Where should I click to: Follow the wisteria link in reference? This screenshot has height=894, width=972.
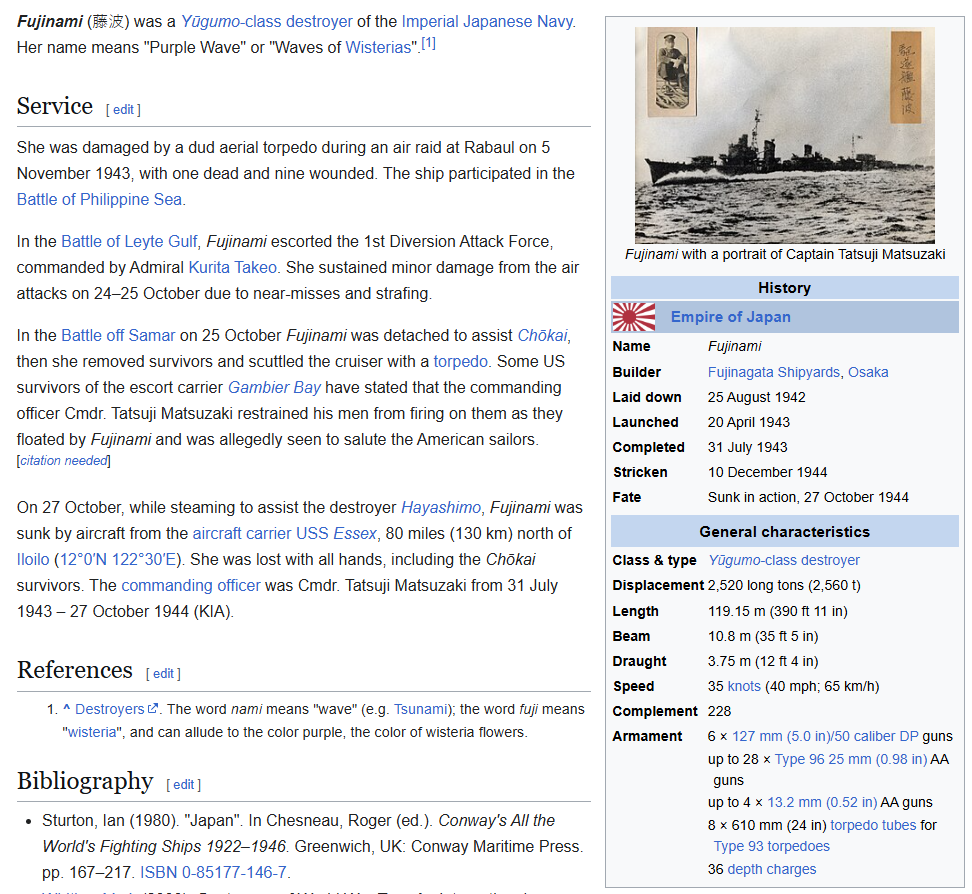92,733
